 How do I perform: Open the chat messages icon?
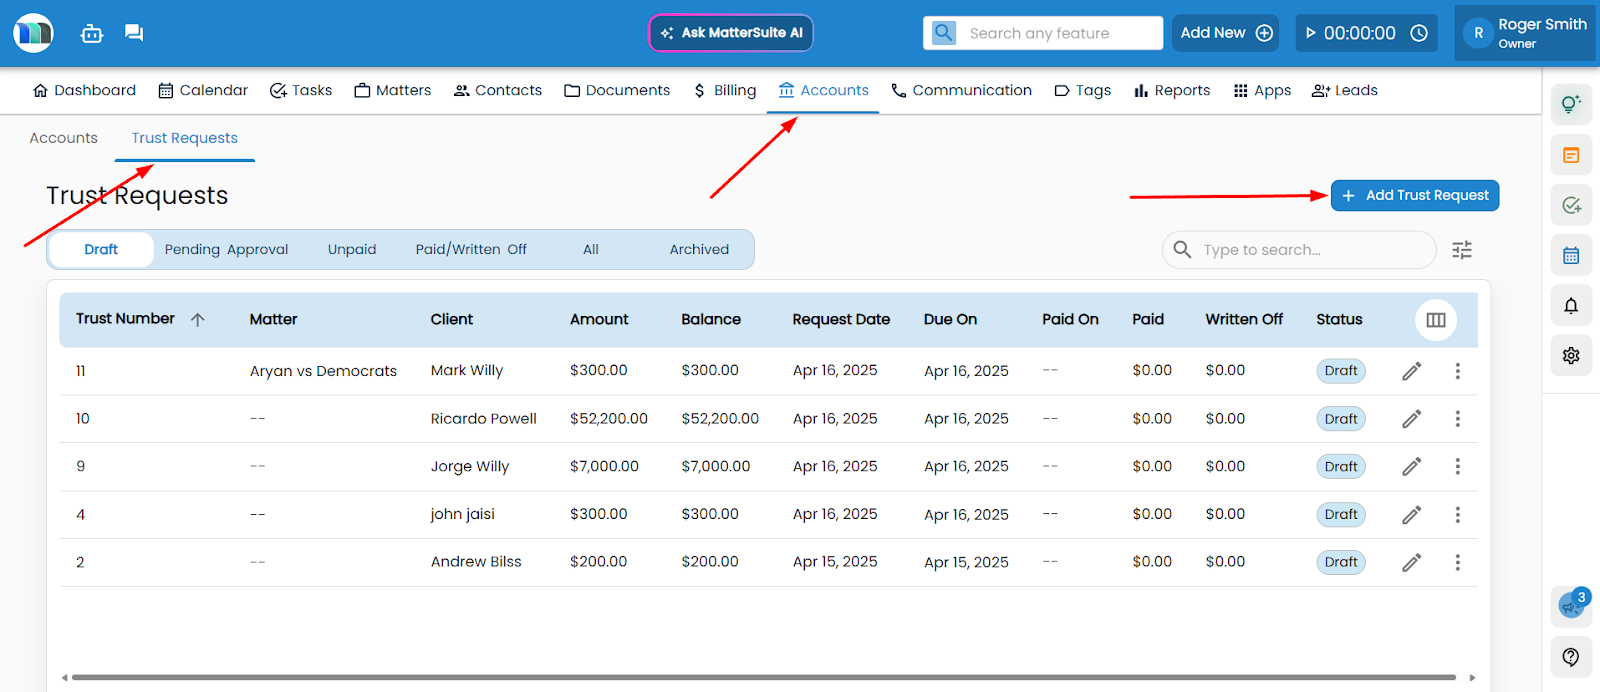coord(134,33)
